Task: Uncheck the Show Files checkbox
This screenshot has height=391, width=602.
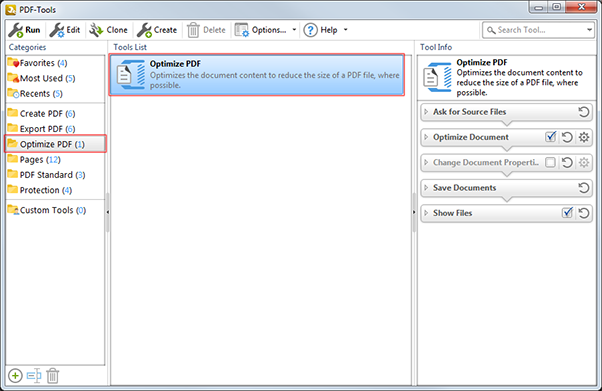Action: (x=567, y=212)
